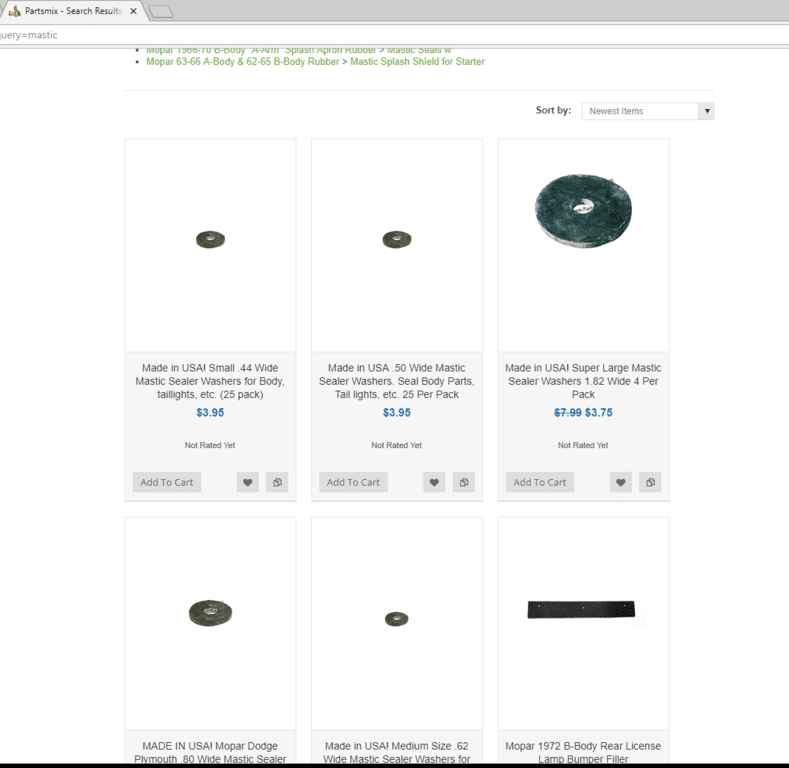The height and width of the screenshot is (768, 789).
Task: Open a new browser tab
Action: coord(161,11)
